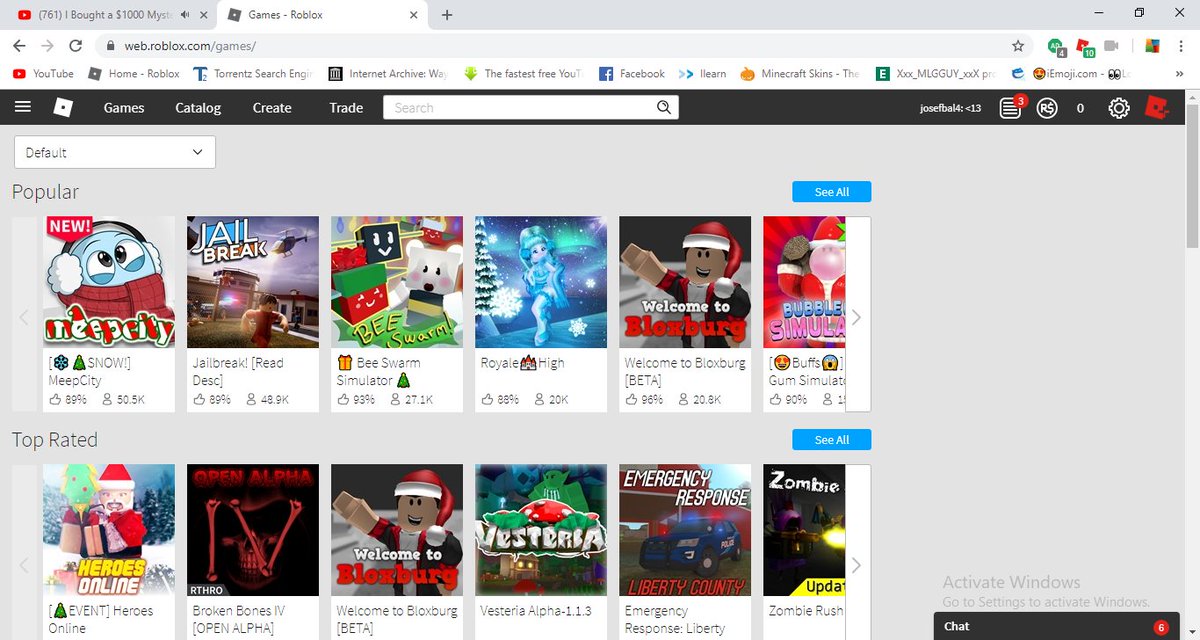Open Emergency Response Liberty County thumbnail
Image resolution: width=1200 pixels, height=640 pixels.
pyautogui.click(x=685, y=530)
